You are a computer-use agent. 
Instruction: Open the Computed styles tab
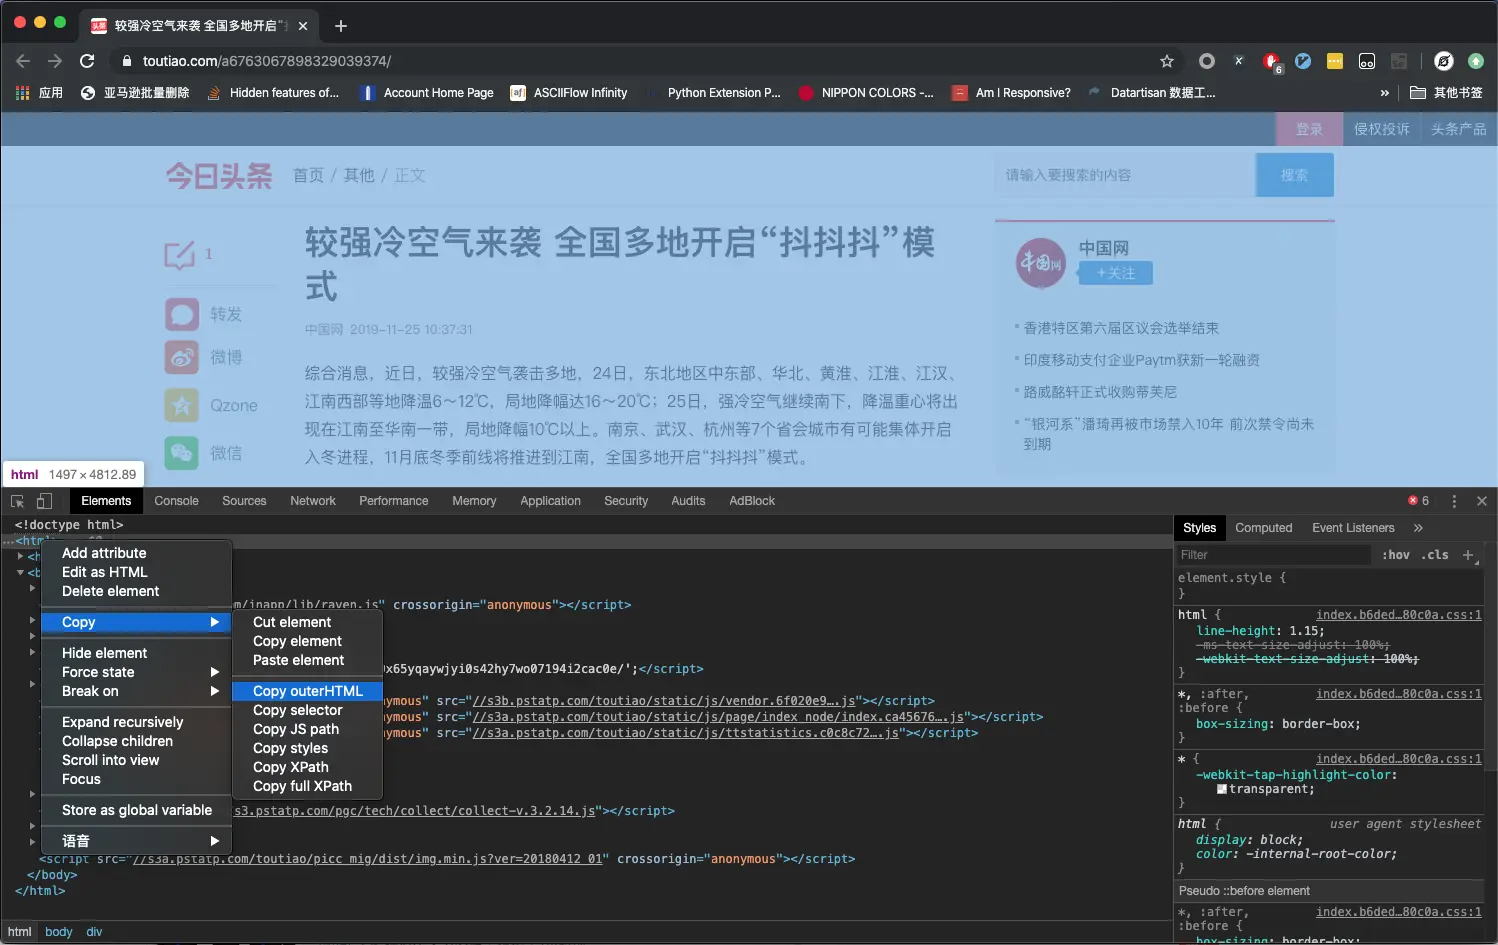pyautogui.click(x=1264, y=528)
